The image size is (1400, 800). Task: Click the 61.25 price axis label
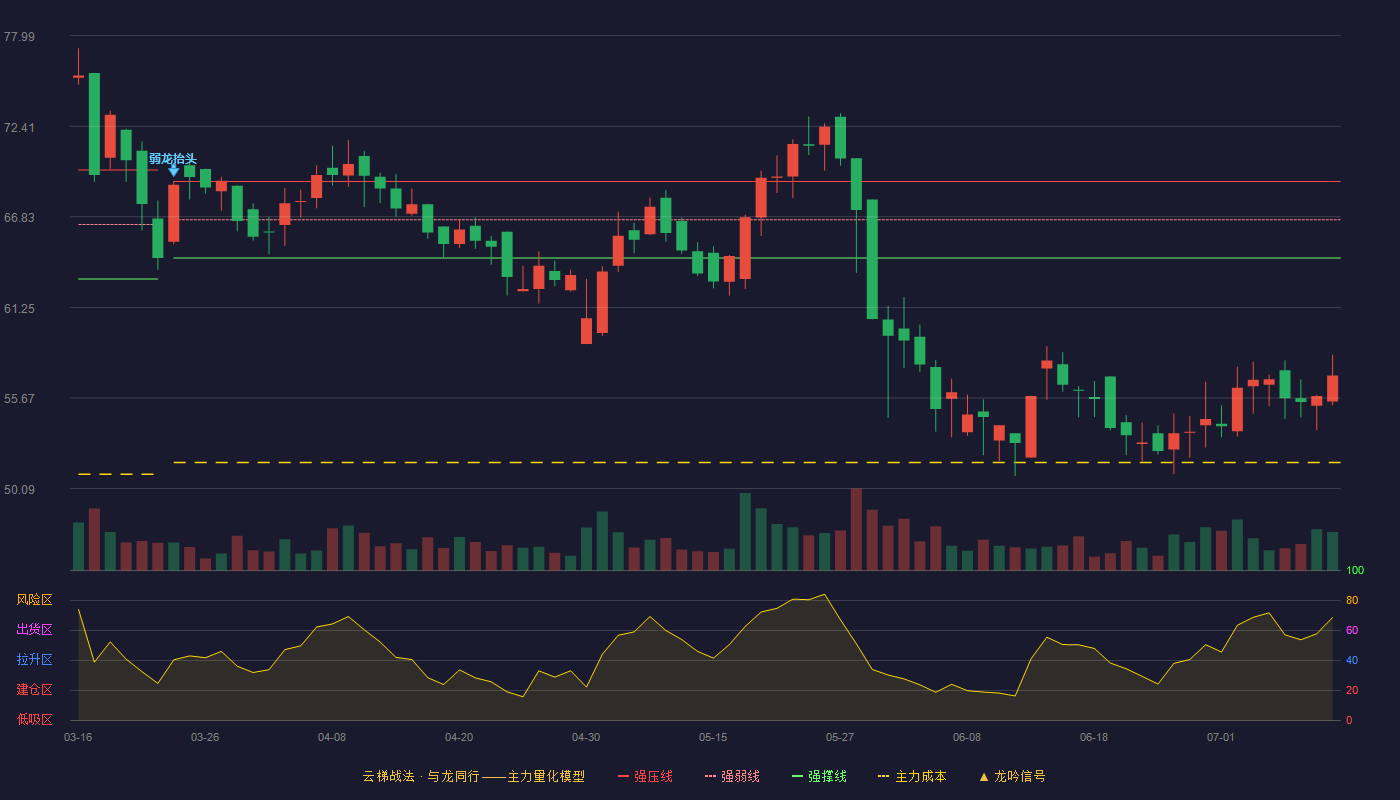(x=19, y=309)
